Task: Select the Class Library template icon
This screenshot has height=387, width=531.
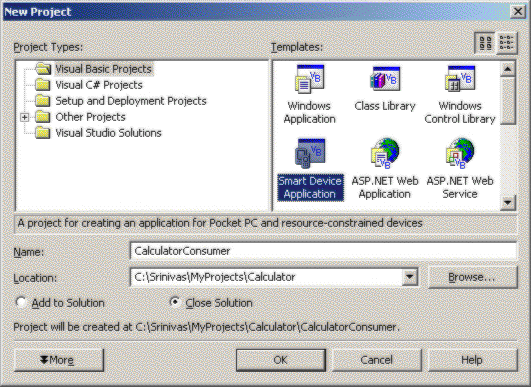Action: tap(385, 79)
